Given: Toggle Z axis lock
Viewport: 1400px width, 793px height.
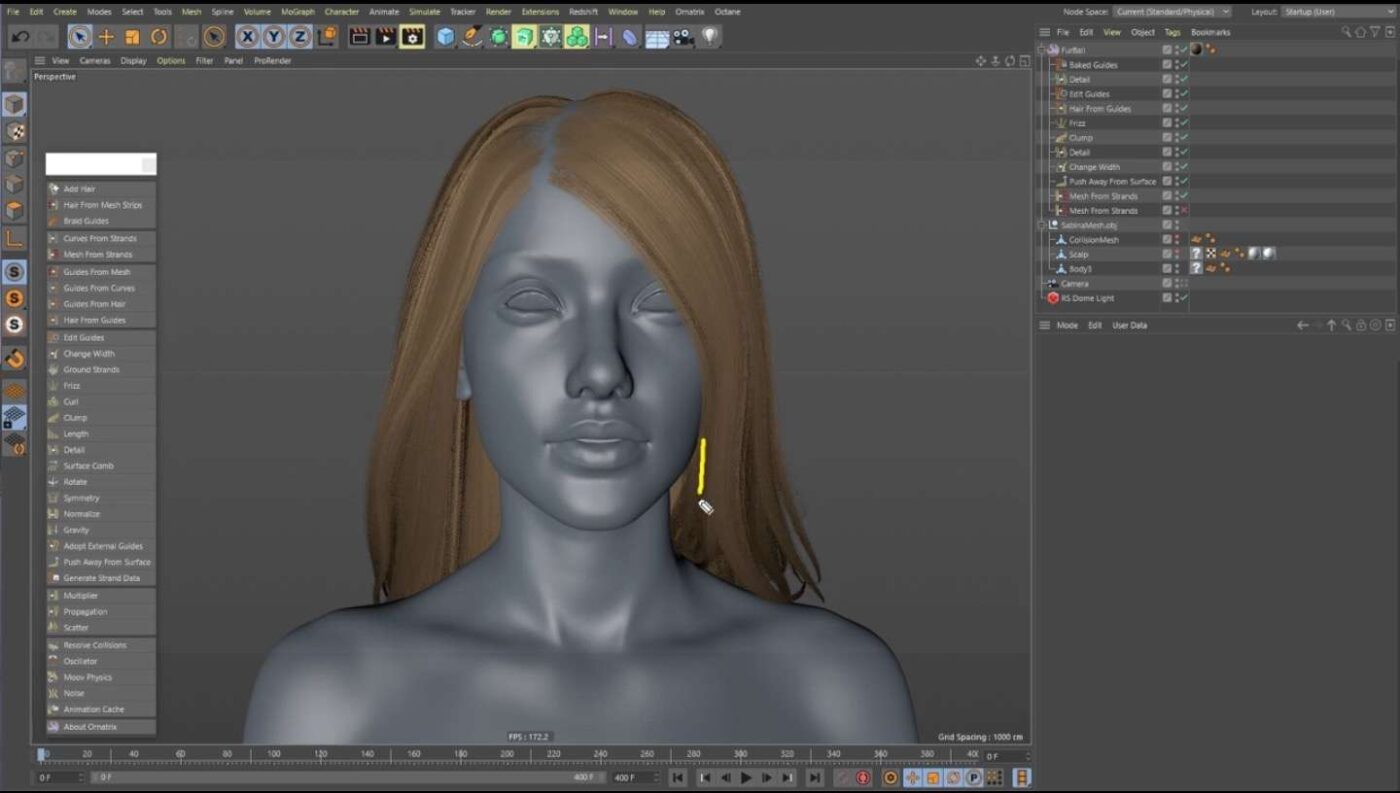Looking at the screenshot, I should (x=300, y=37).
